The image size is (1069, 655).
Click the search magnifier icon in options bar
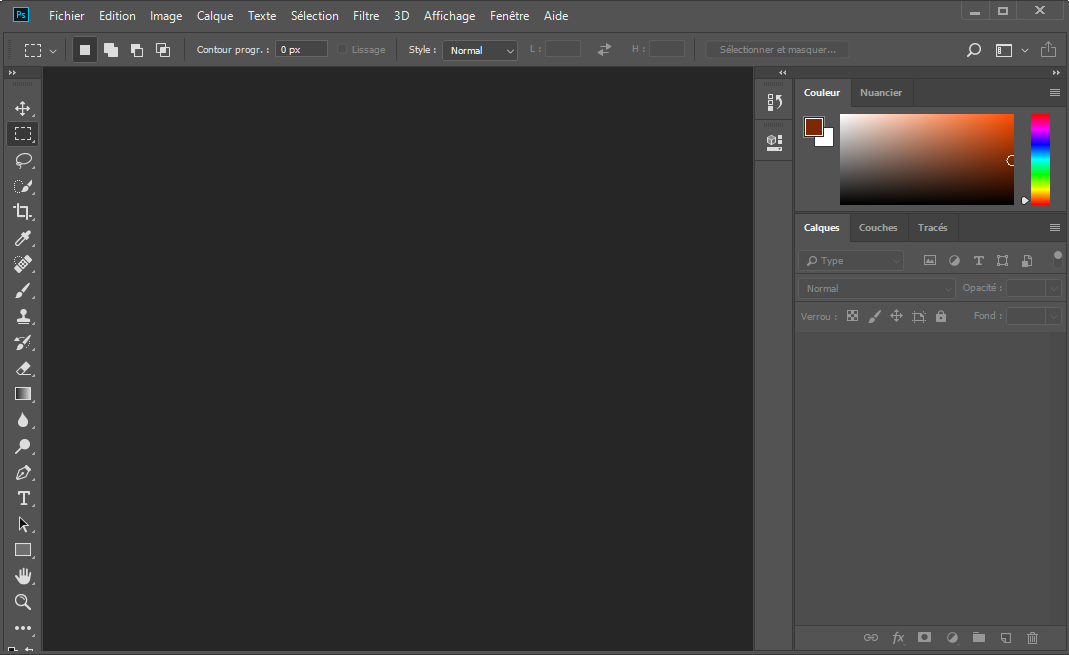click(974, 50)
